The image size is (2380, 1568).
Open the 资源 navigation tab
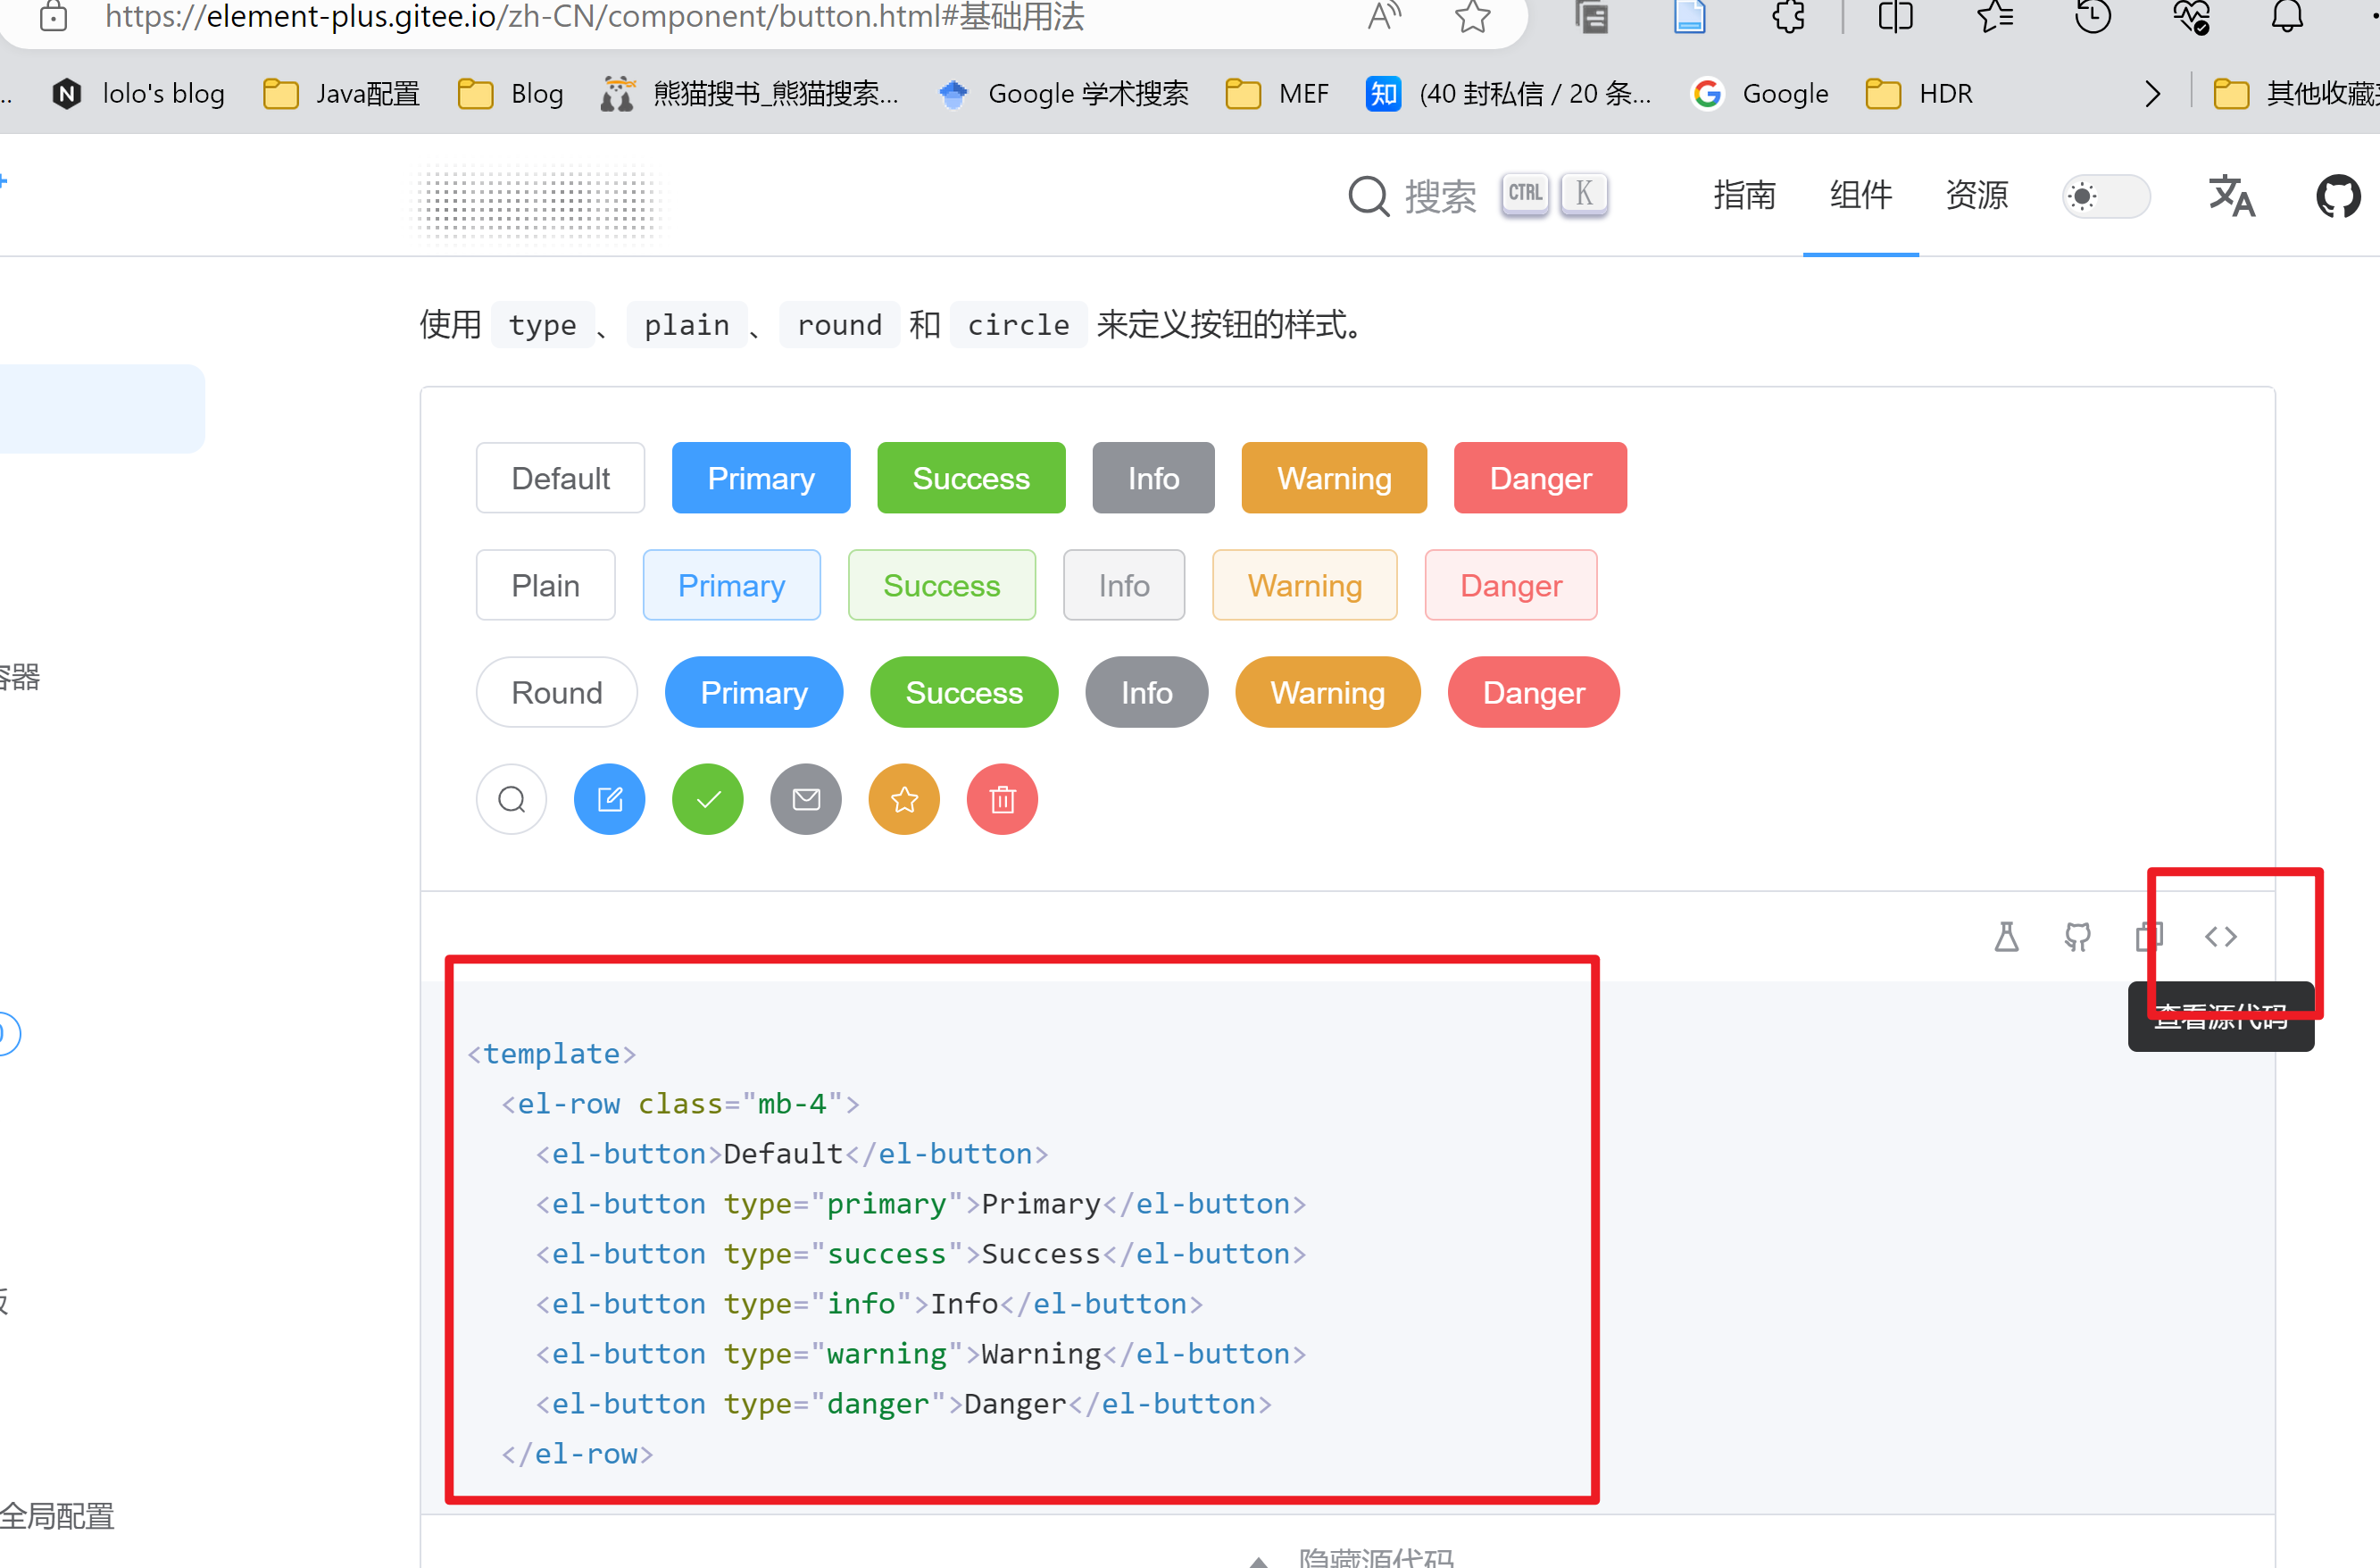1977,194
